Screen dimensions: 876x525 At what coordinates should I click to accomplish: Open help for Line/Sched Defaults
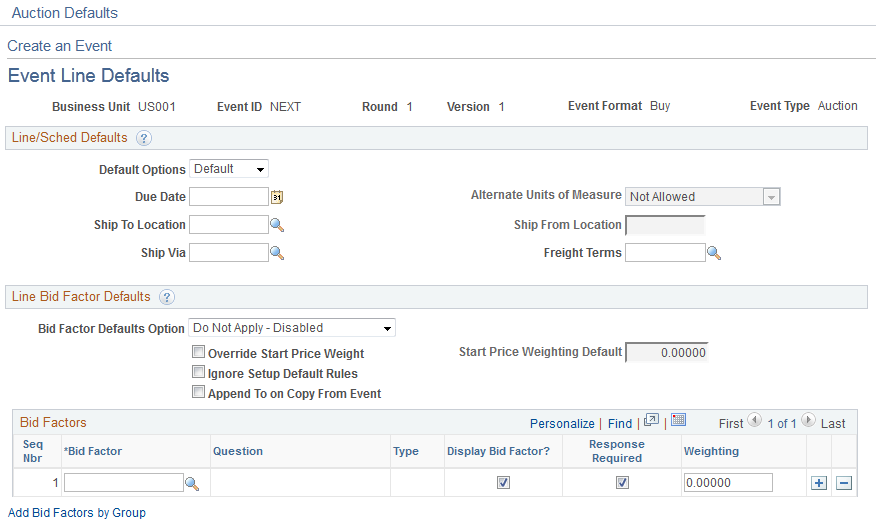[144, 138]
